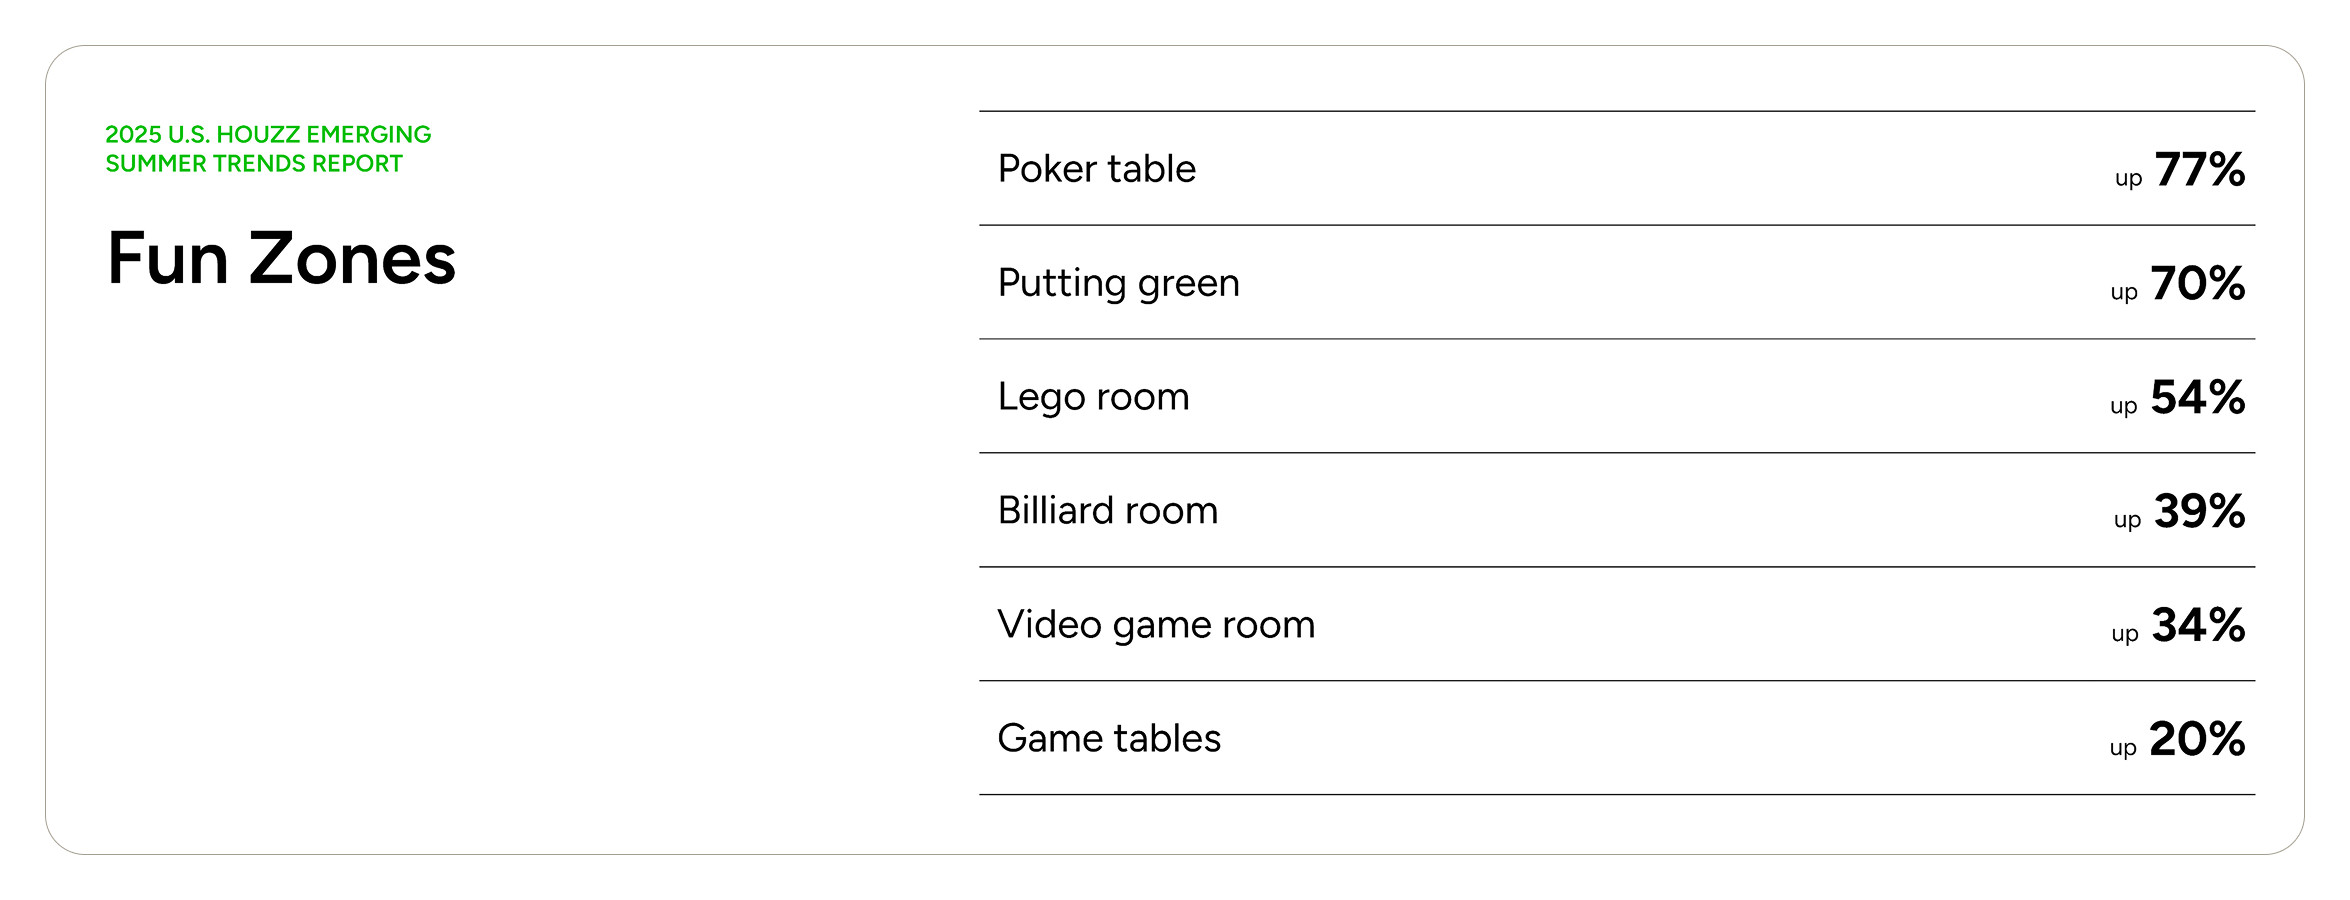
Task: Click the Video game room row label
Action: pyautogui.click(x=1157, y=626)
